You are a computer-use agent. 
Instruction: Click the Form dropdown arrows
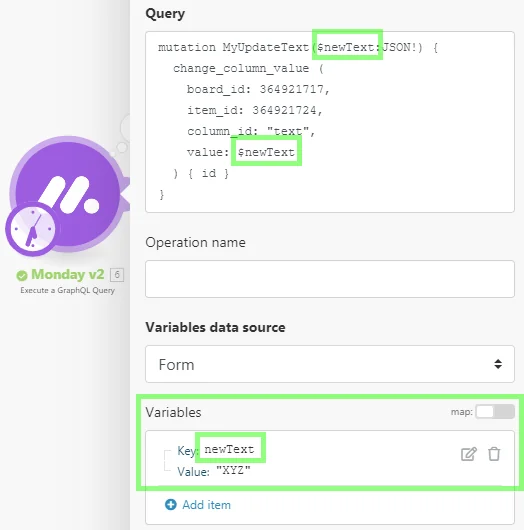(x=498, y=364)
